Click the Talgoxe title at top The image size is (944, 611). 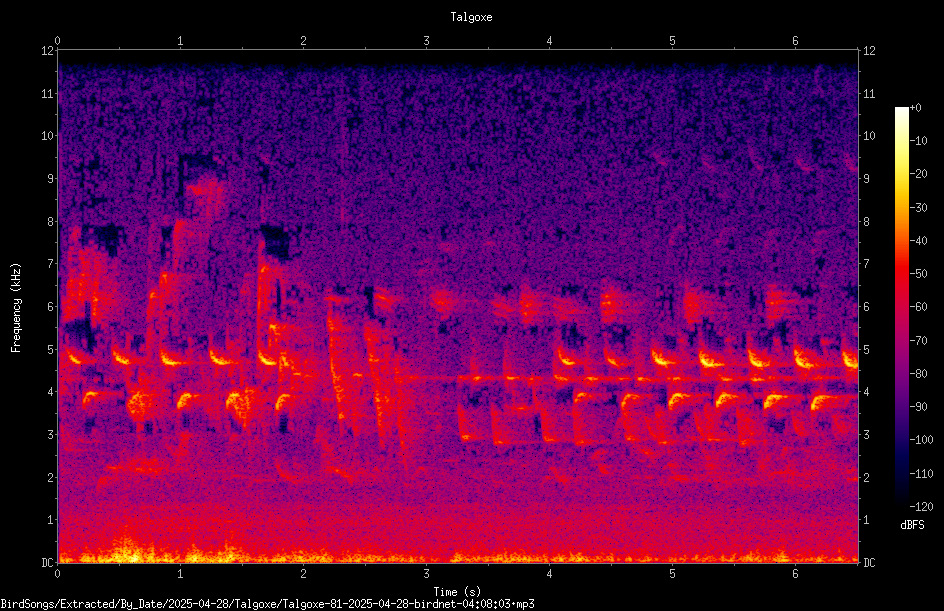tap(471, 17)
